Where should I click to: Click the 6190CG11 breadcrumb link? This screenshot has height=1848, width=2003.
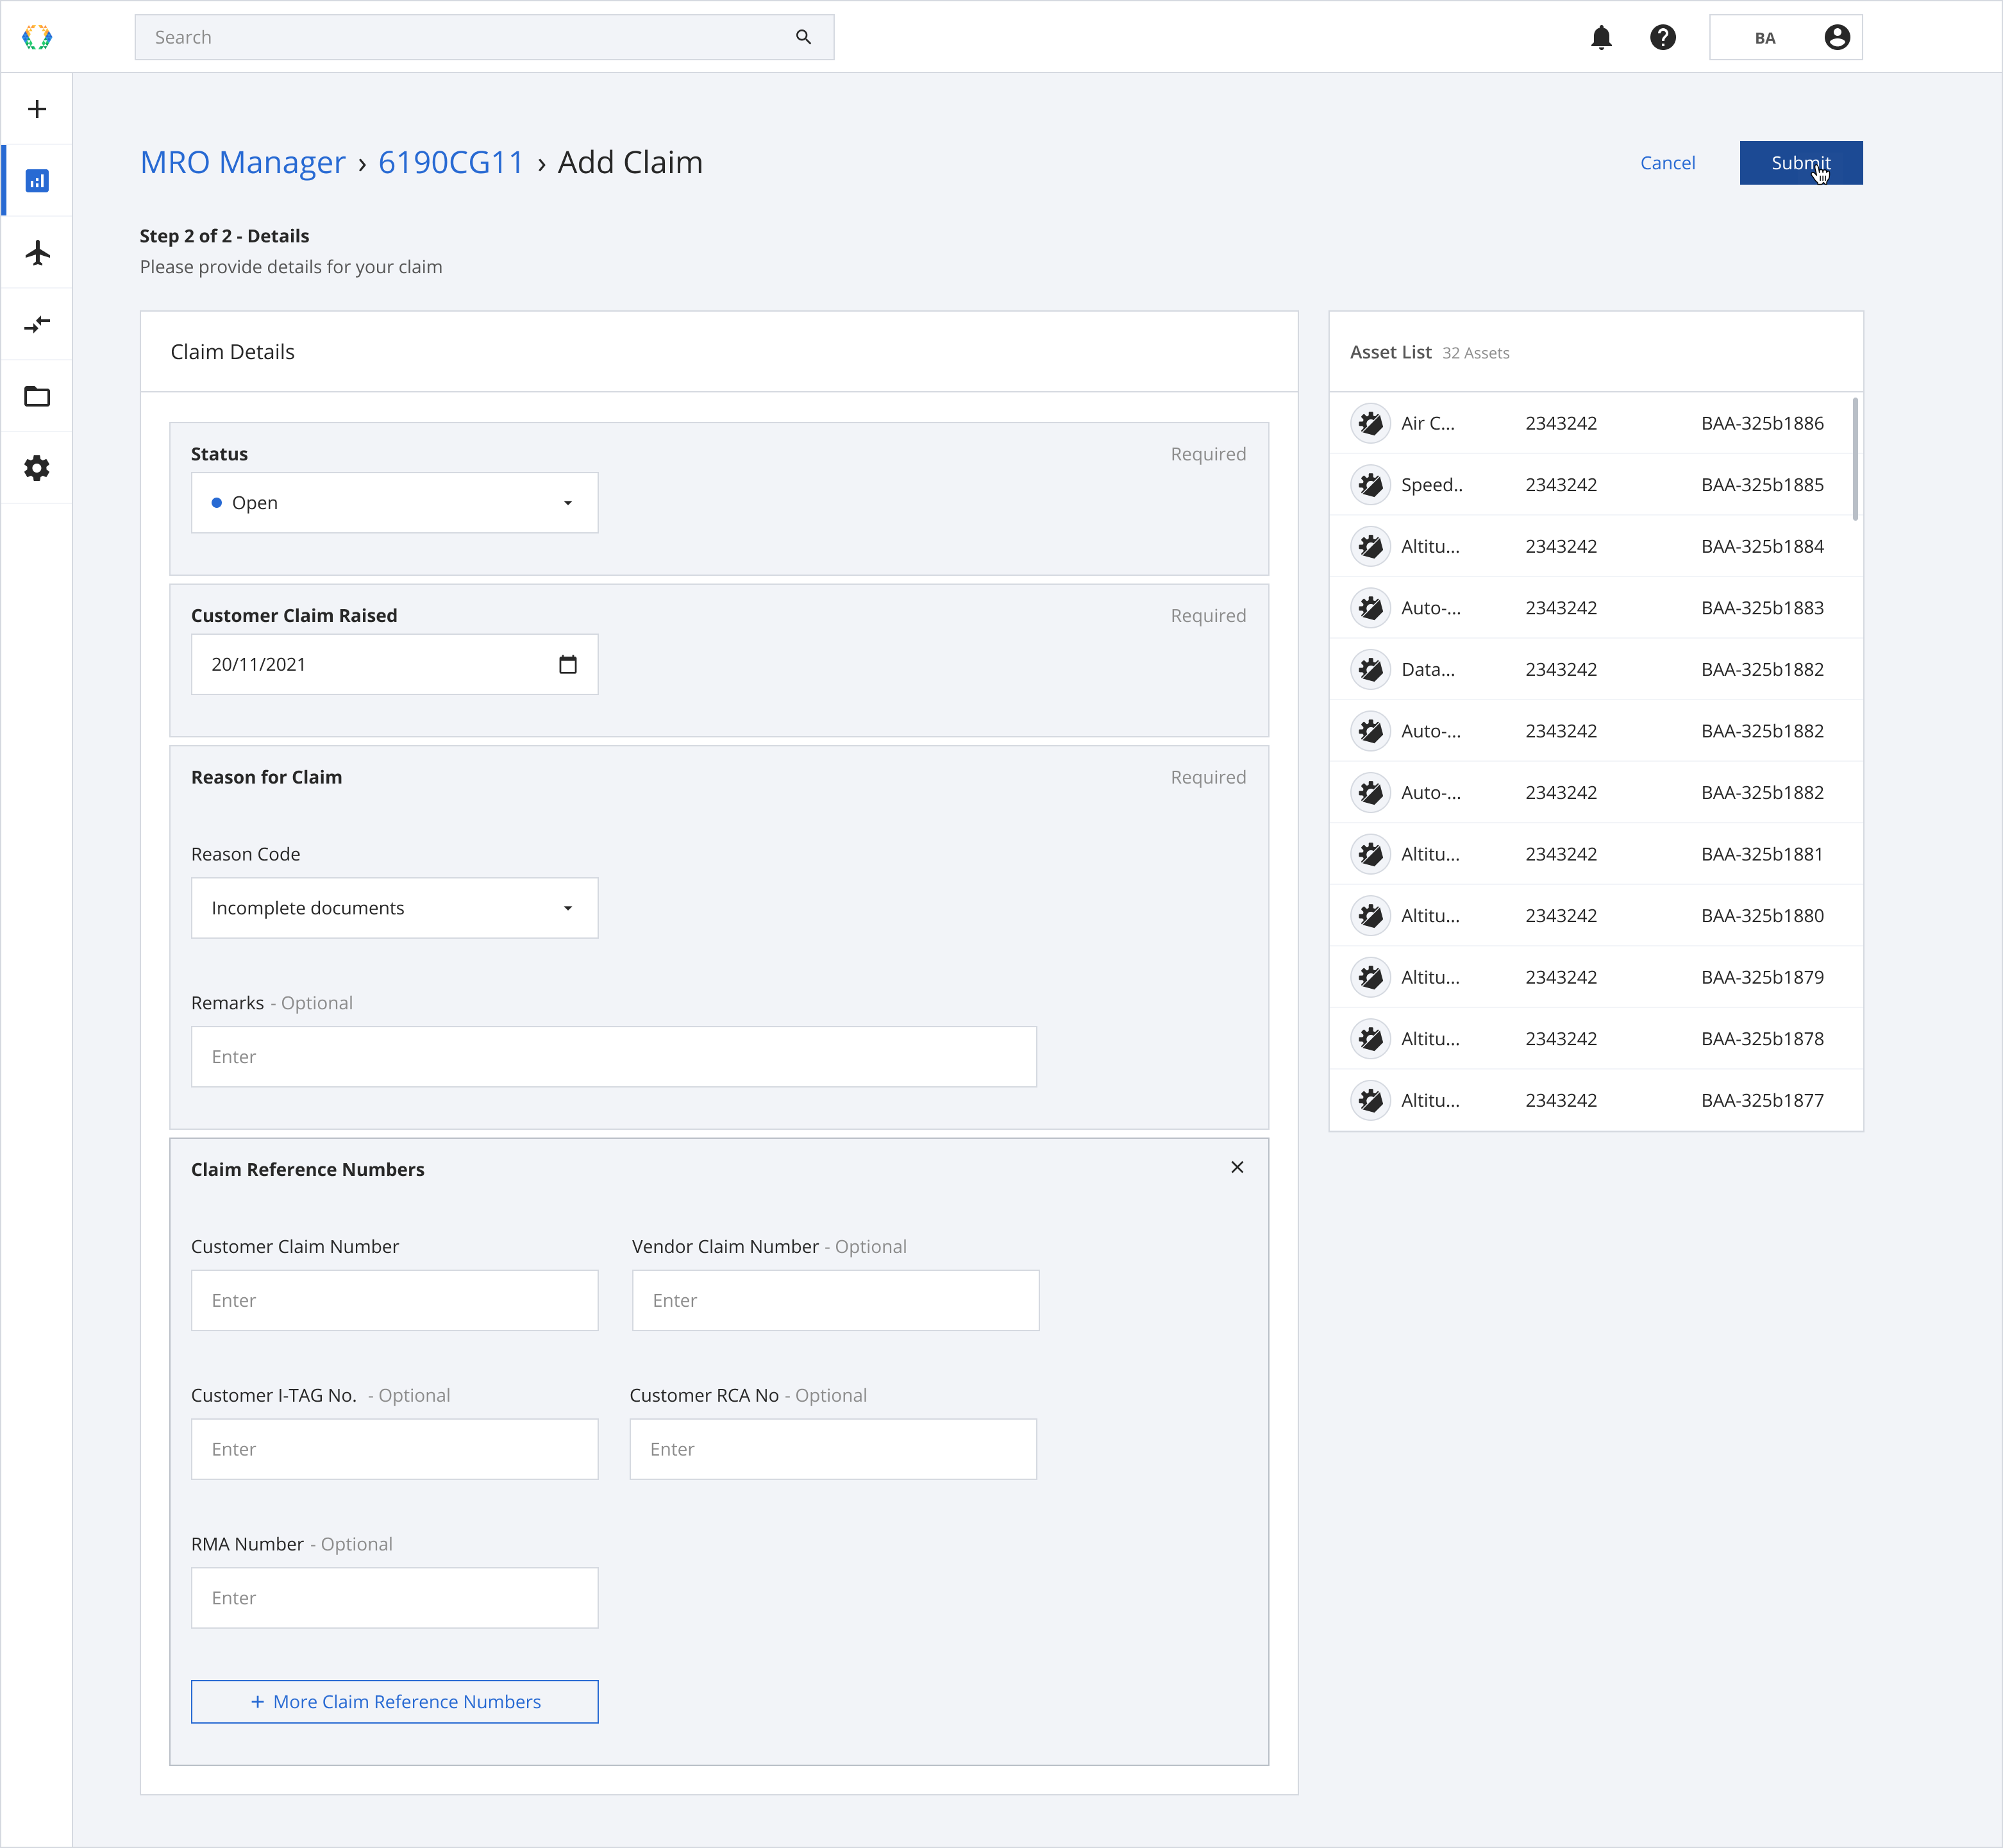point(451,162)
